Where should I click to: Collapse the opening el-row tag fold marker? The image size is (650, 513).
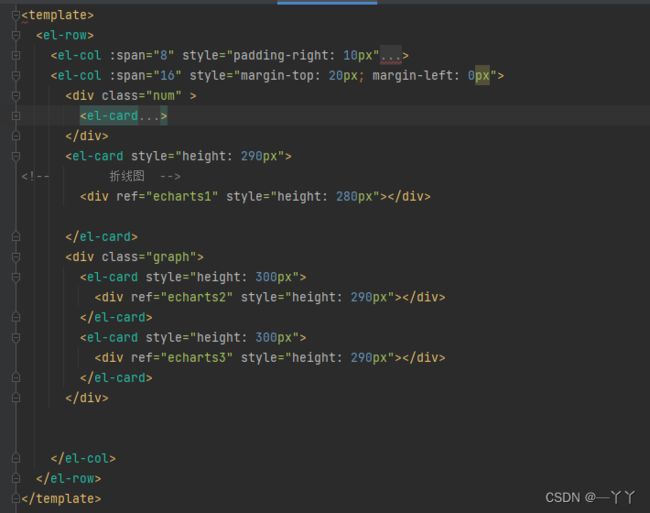[x=16, y=36]
